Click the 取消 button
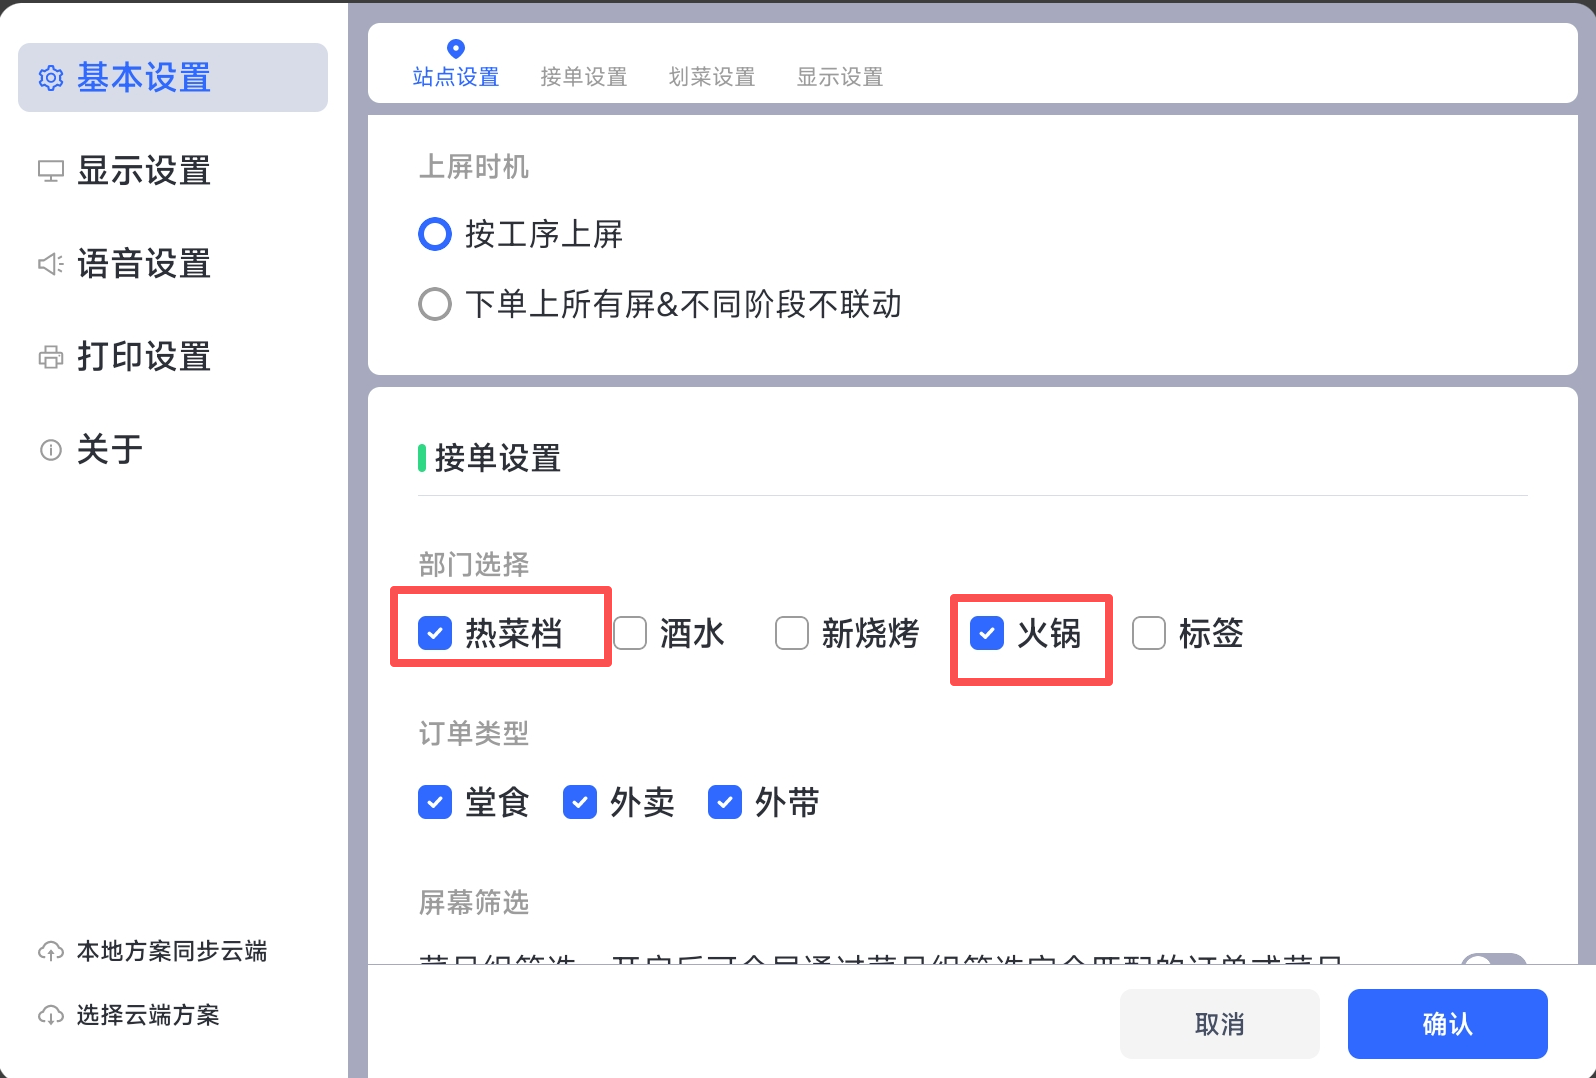Image resolution: width=1596 pixels, height=1078 pixels. [1219, 1023]
